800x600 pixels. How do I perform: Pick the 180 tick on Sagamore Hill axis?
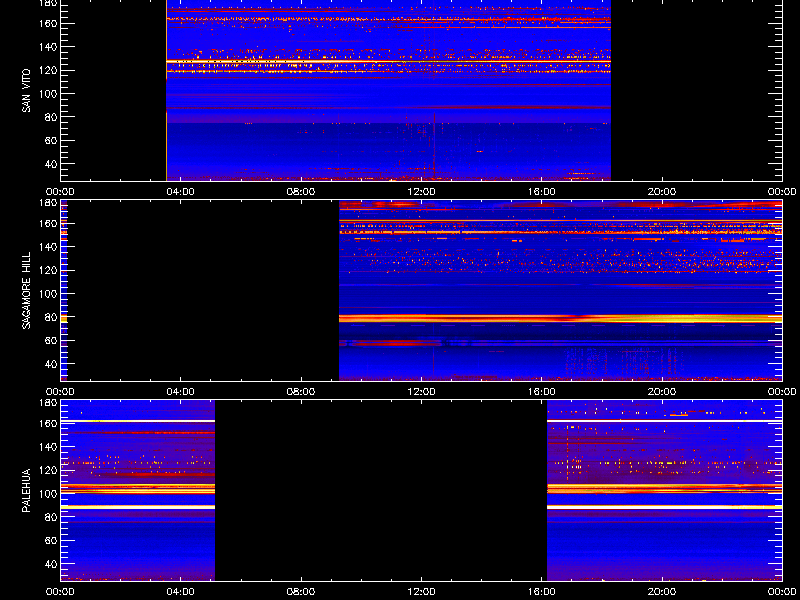(x=48, y=203)
